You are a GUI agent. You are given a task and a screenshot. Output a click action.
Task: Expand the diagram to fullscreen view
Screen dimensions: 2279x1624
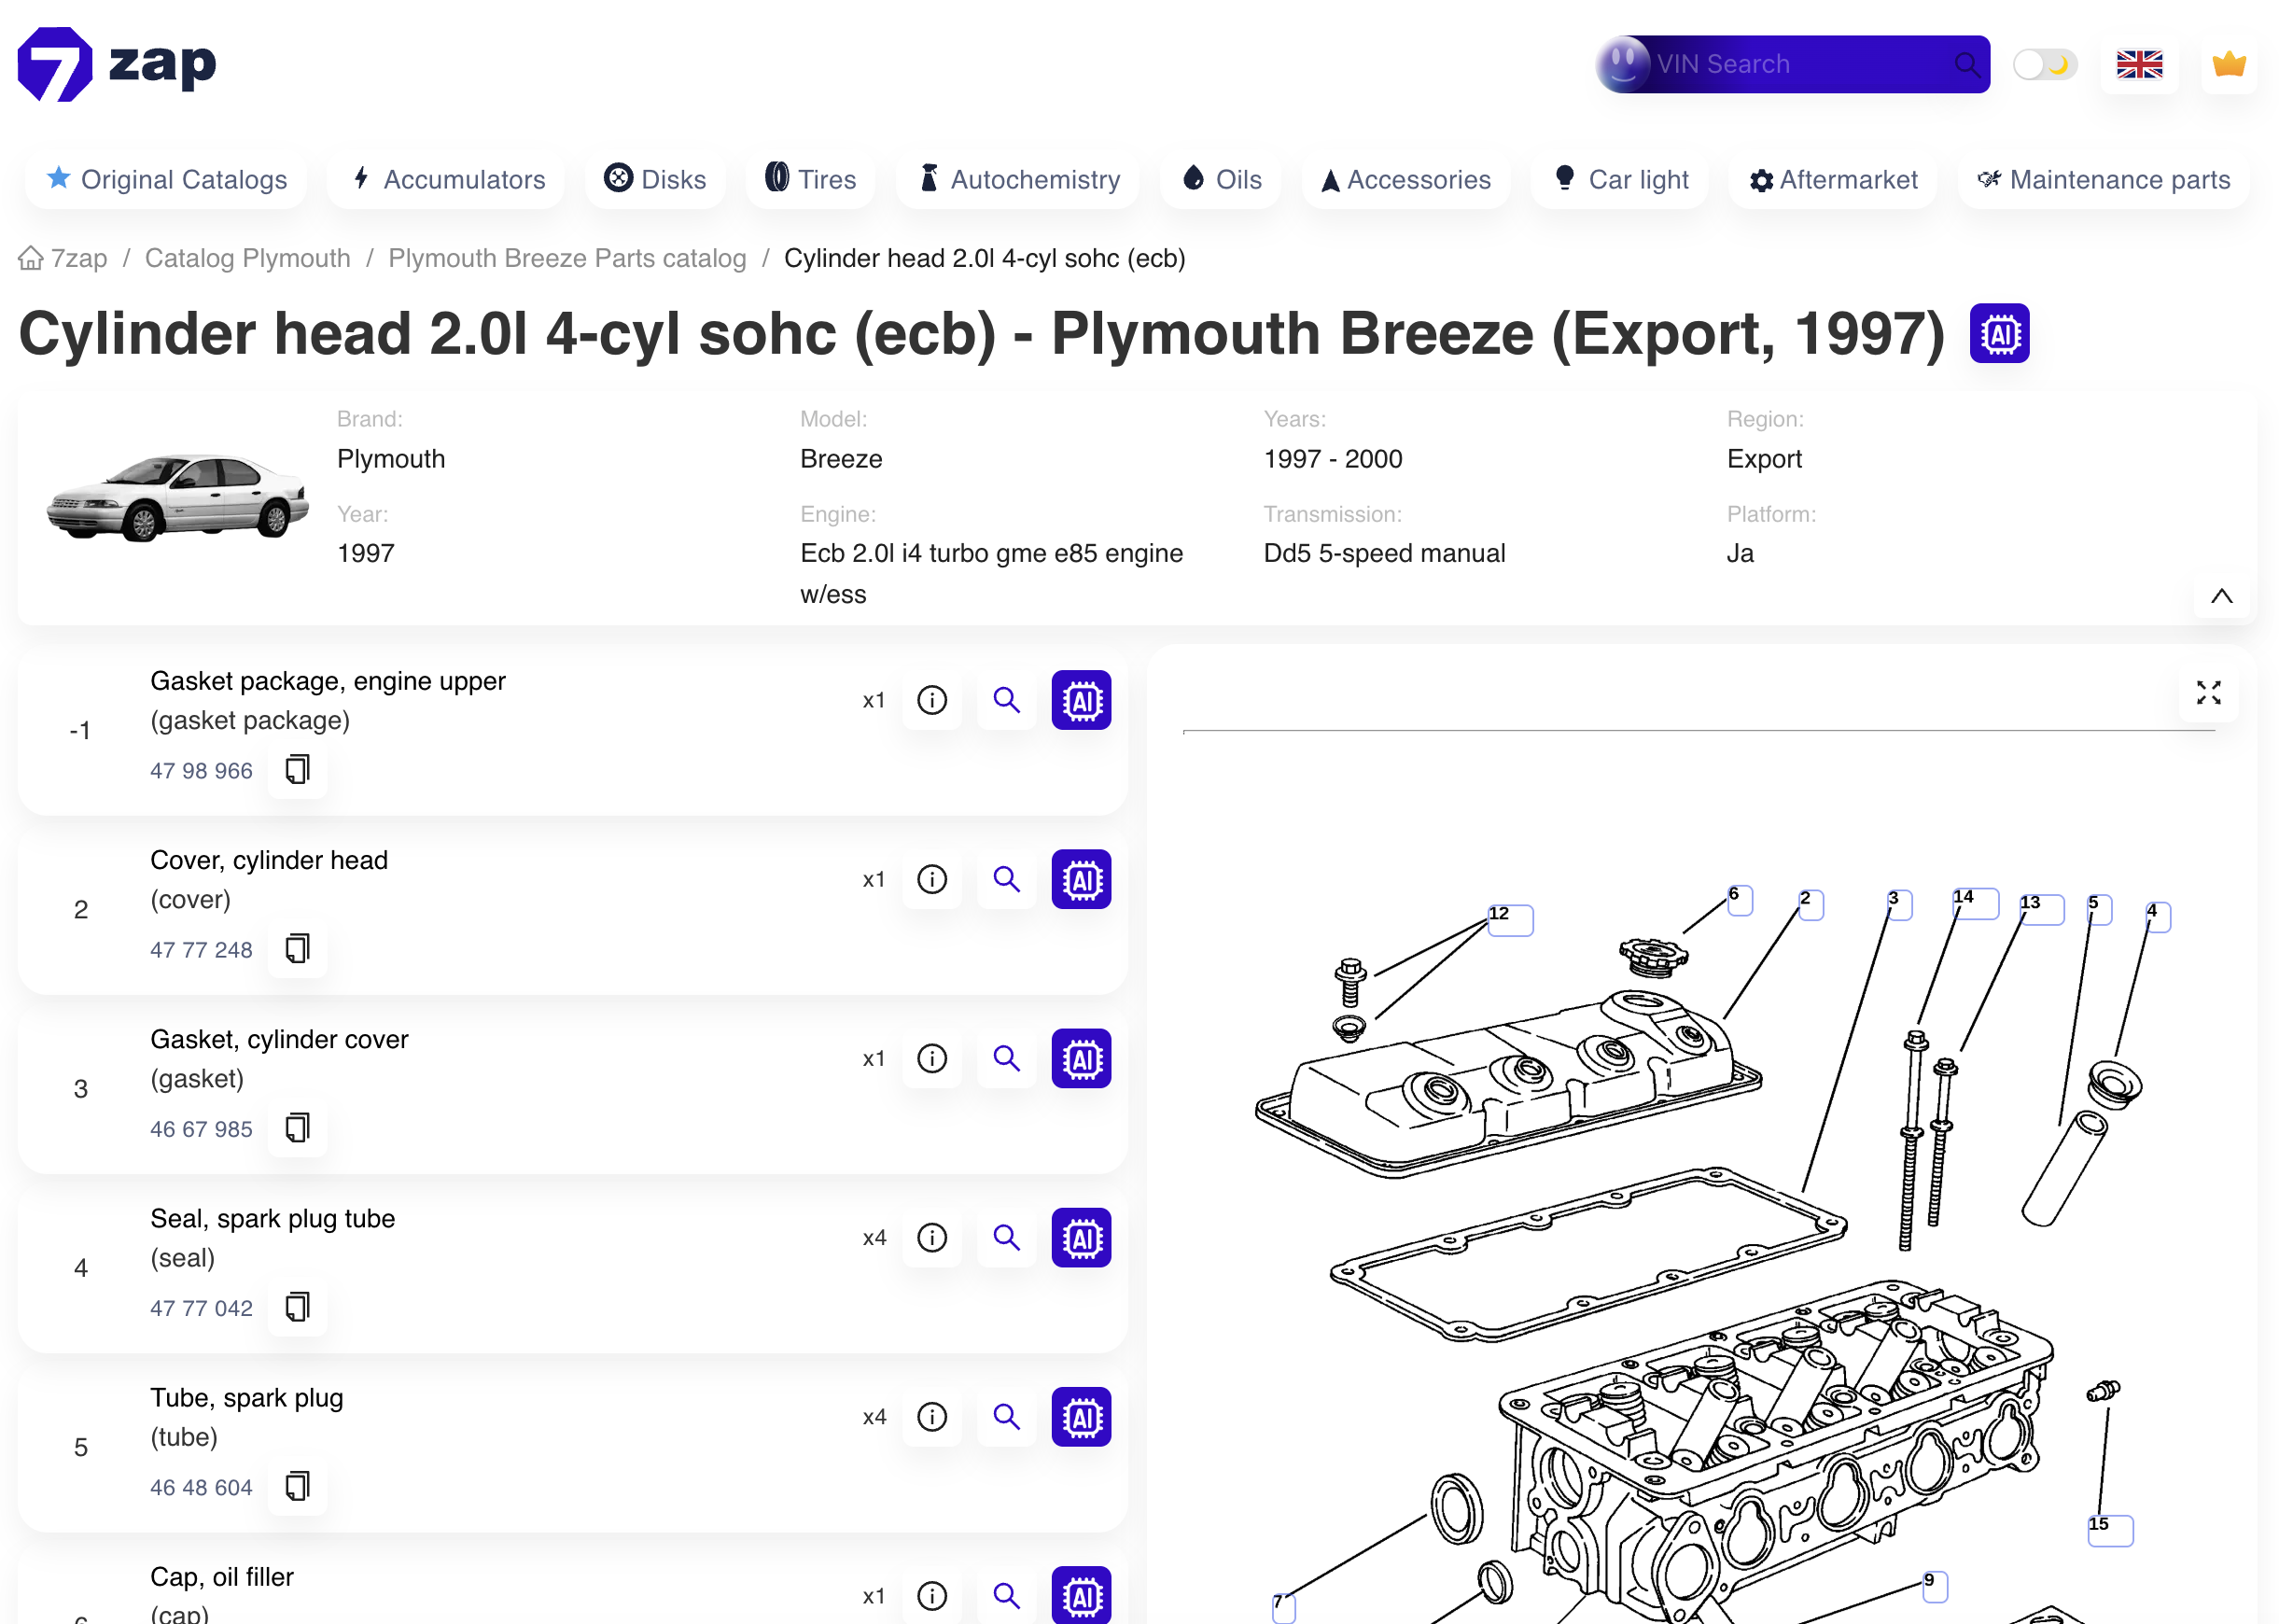[x=2209, y=692]
